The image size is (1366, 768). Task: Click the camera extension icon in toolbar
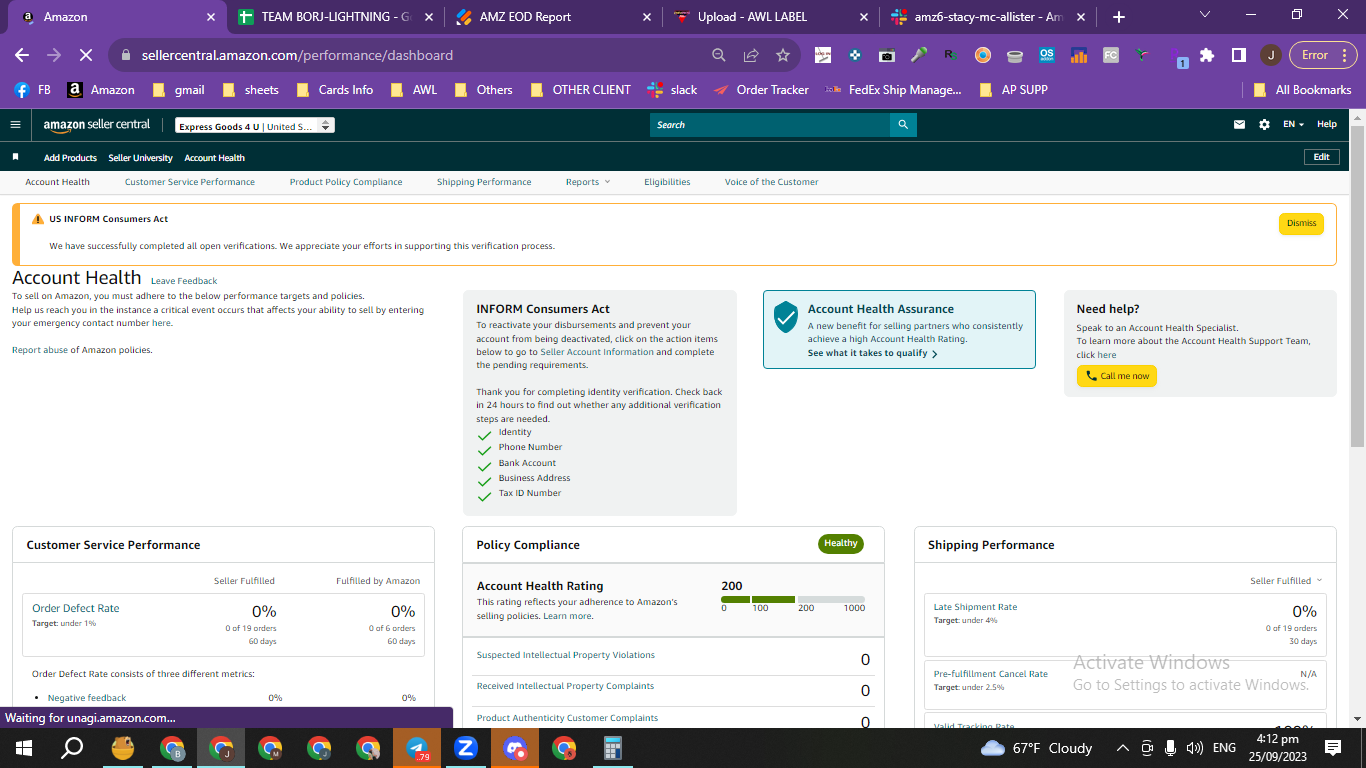point(886,55)
